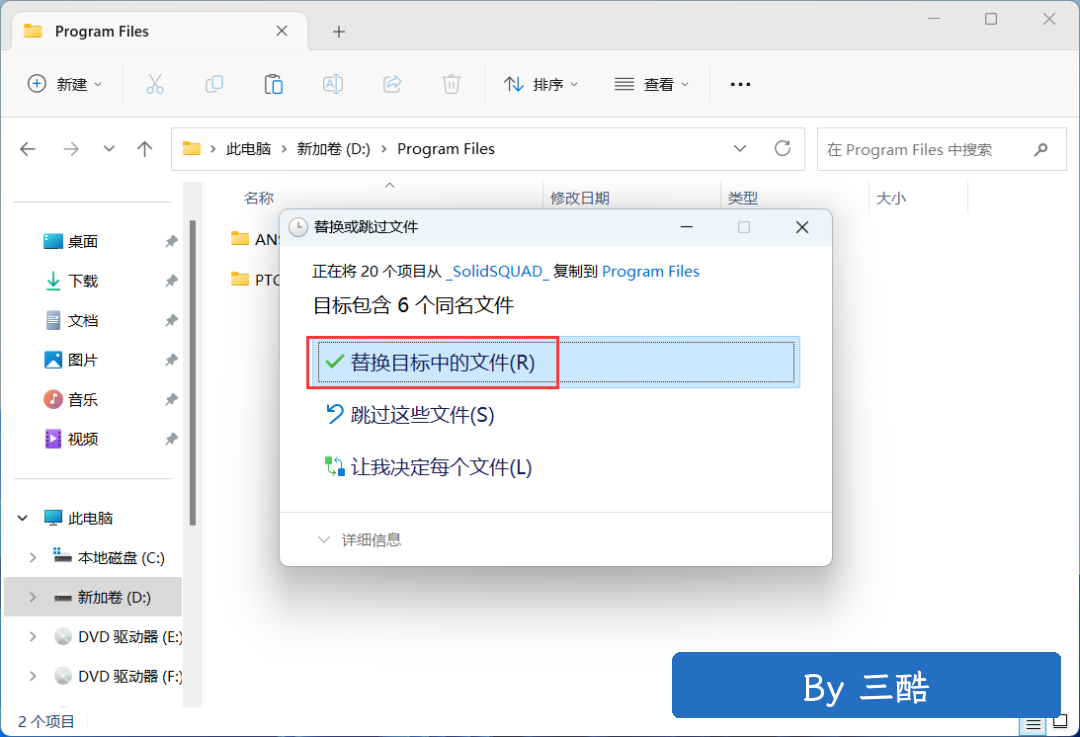The width and height of the screenshot is (1080, 737).
Task: Add a new tab with plus button
Action: click(339, 32)
